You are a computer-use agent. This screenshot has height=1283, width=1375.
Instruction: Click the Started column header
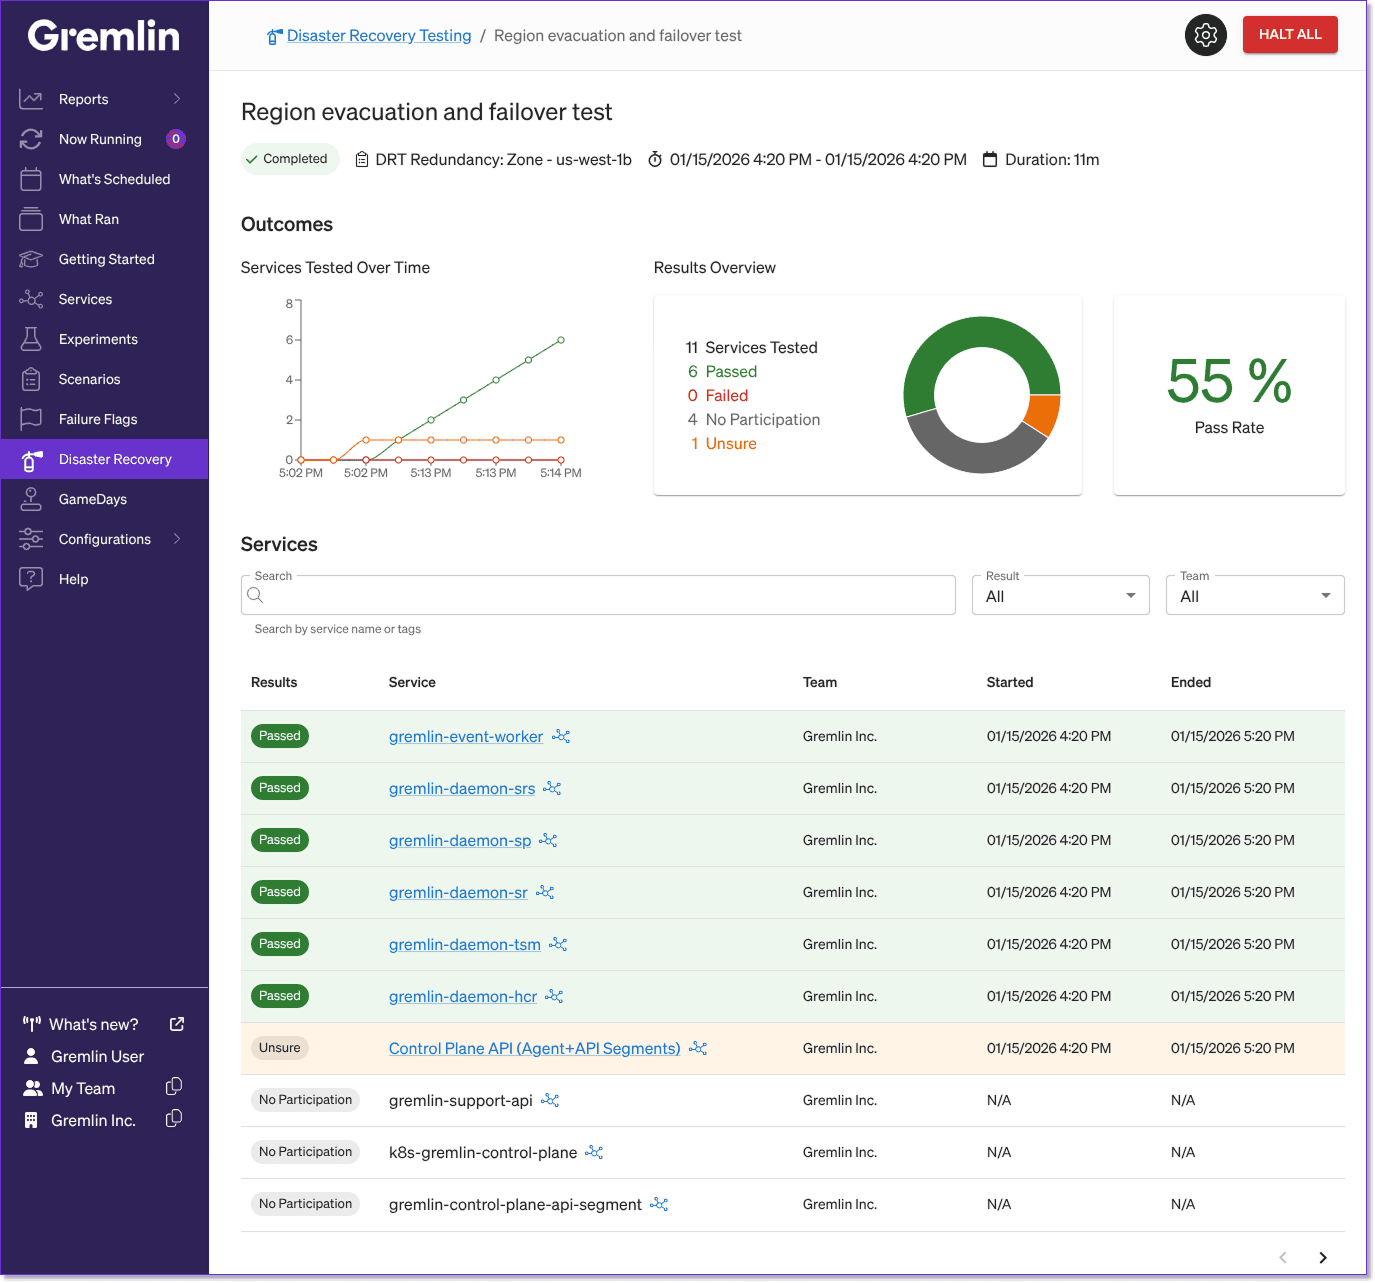[1010, 682]
